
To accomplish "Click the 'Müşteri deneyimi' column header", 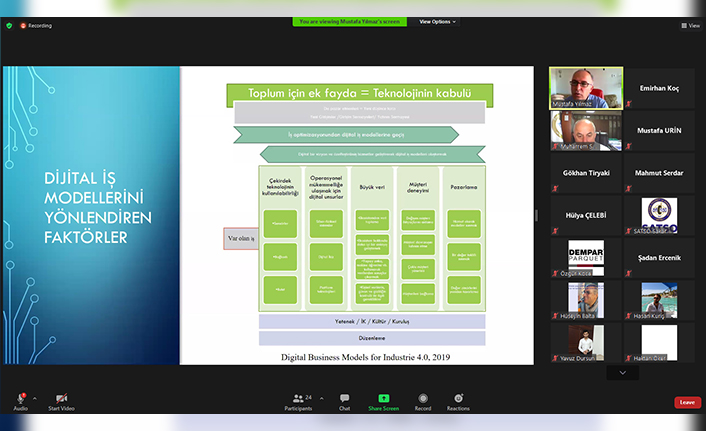I will (418, 187).
